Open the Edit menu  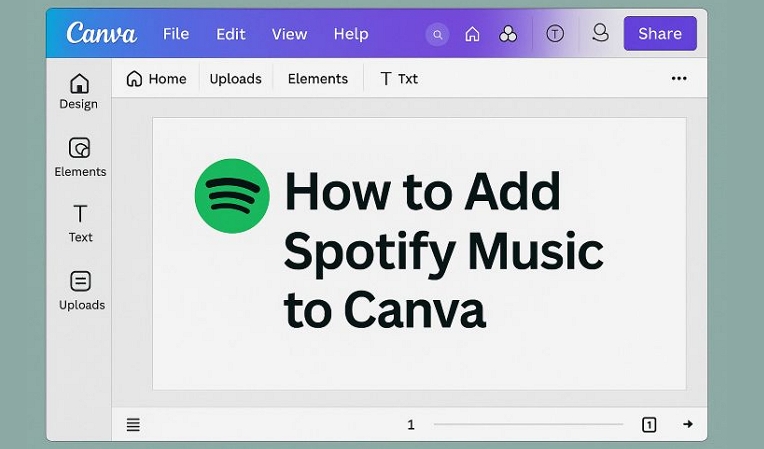[231, 34]
